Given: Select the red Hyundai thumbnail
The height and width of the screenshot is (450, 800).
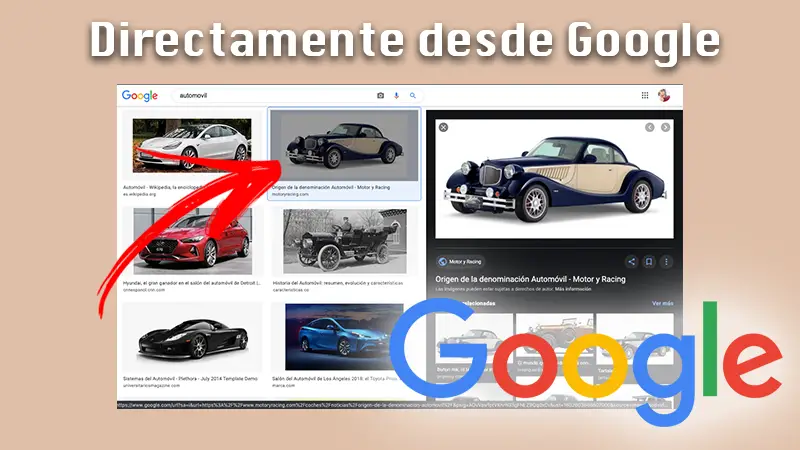Looking at the screenshot, I should (192, 241).
